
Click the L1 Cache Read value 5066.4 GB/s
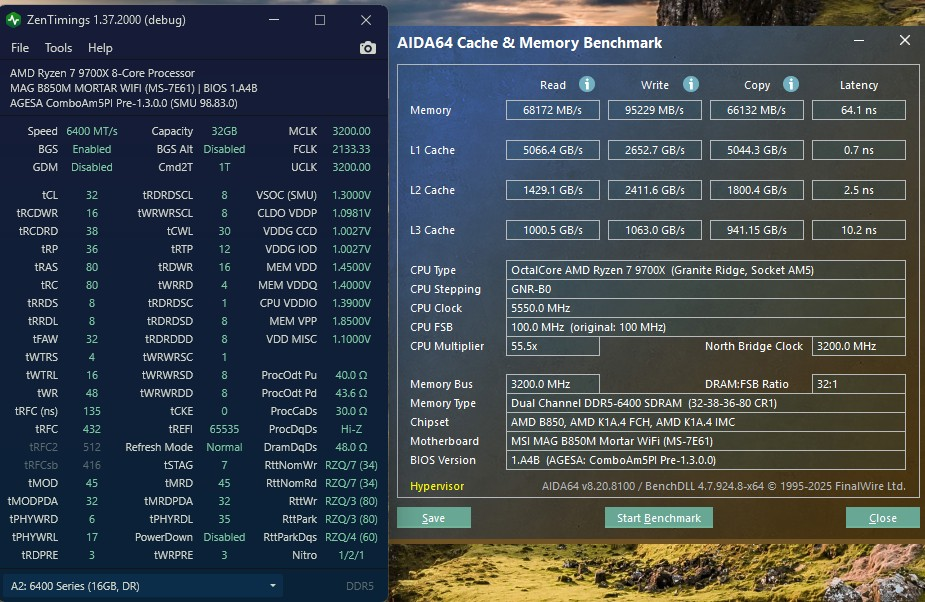click(x=553, y=150)
